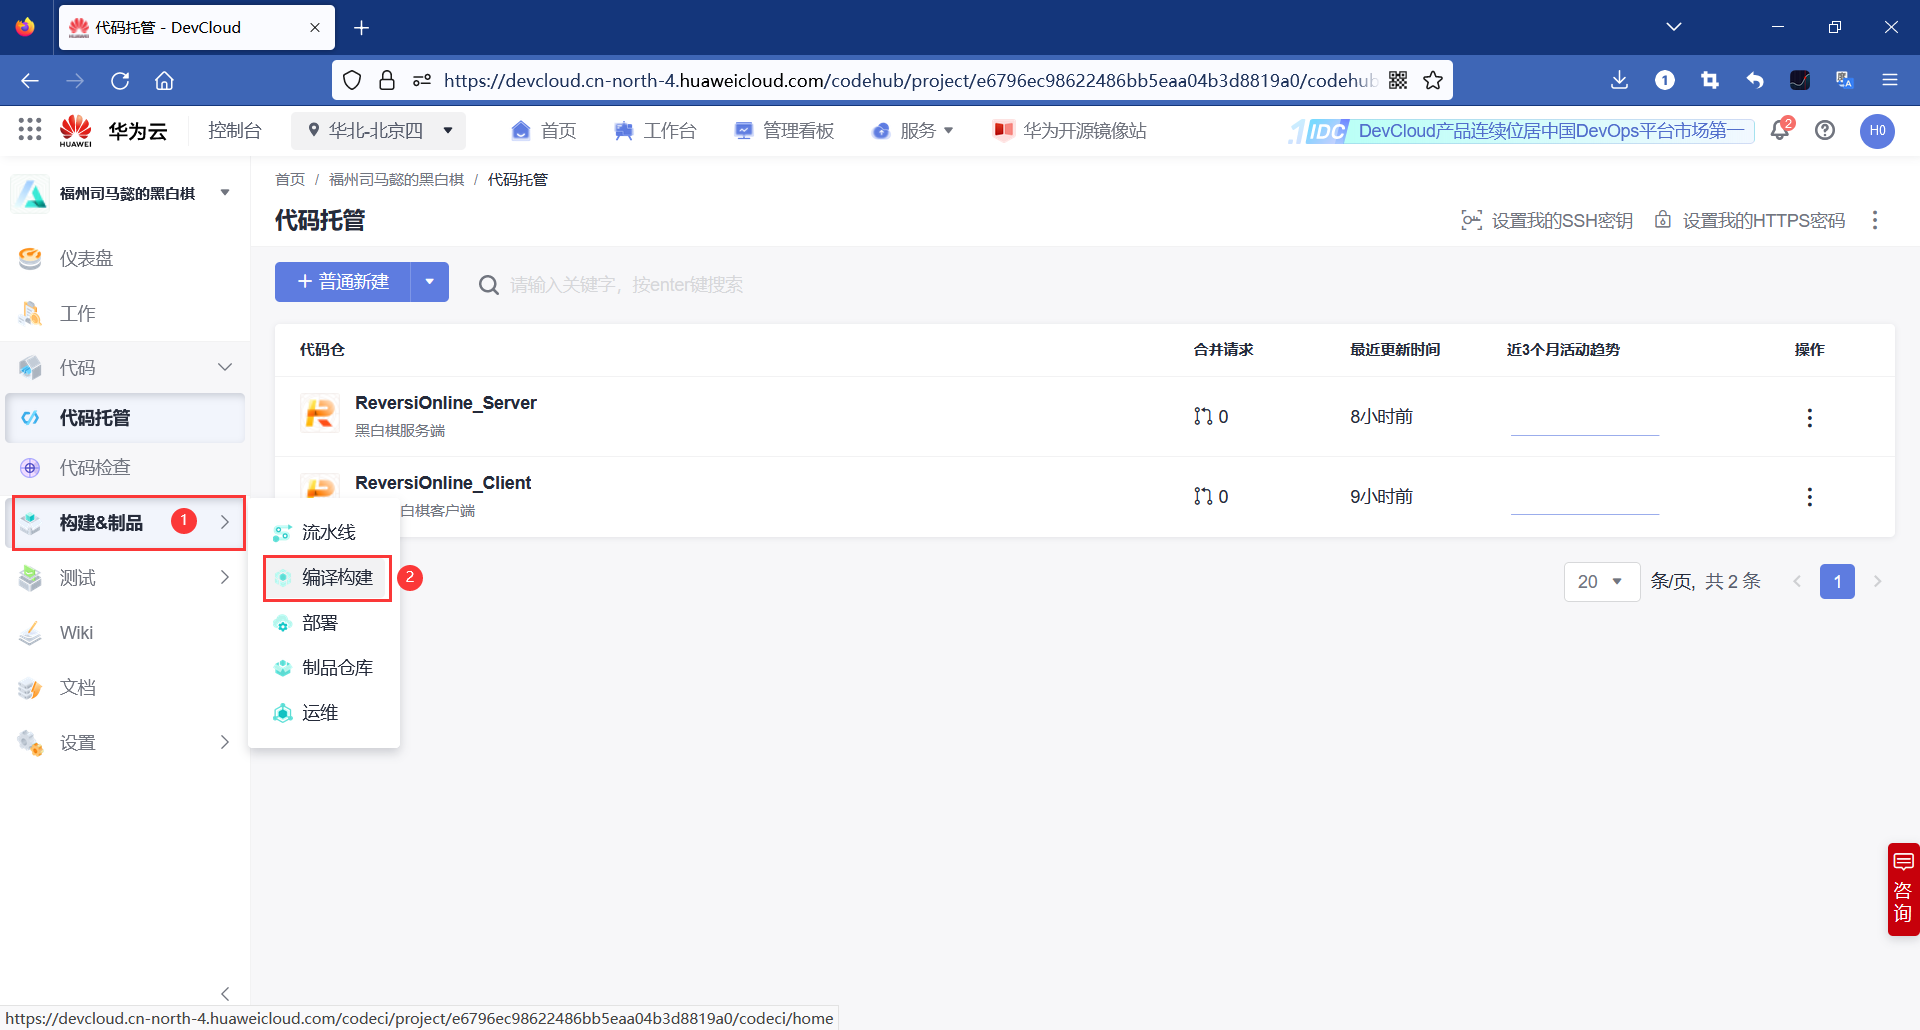The image size is (1920, 1030).
Task: Reload the current page
Action: [x=120, y=80]
